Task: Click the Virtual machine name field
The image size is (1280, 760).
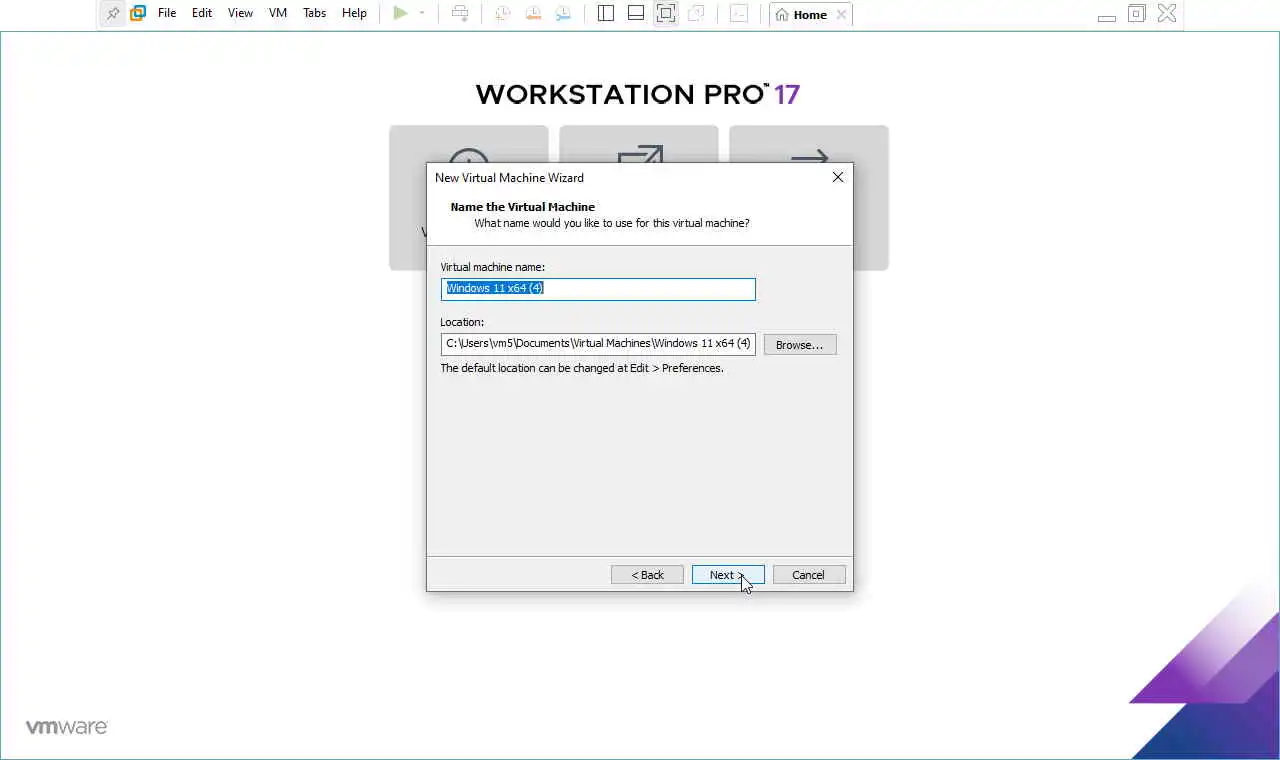Action: [598, 289]
